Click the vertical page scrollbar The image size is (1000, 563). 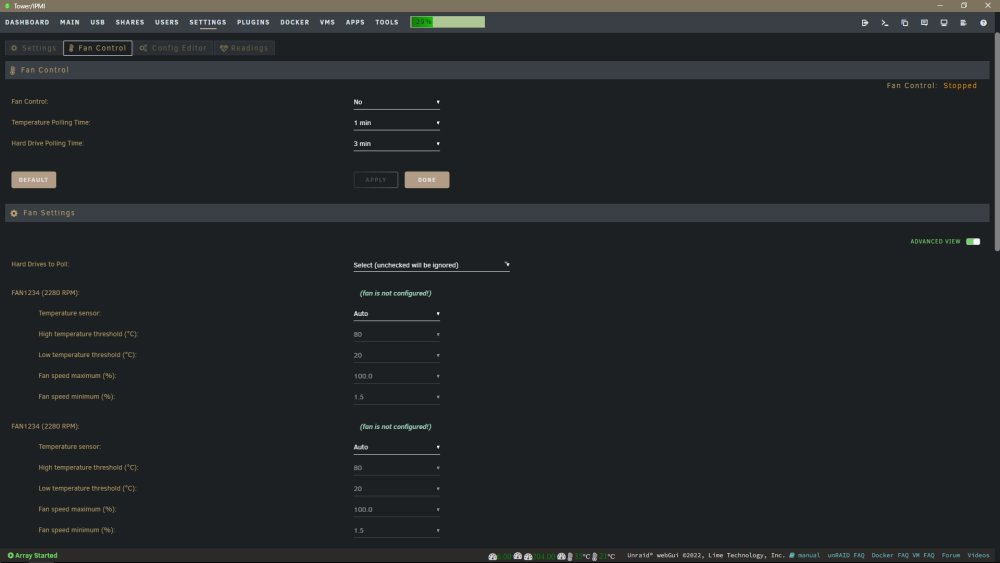pos(997,141)
